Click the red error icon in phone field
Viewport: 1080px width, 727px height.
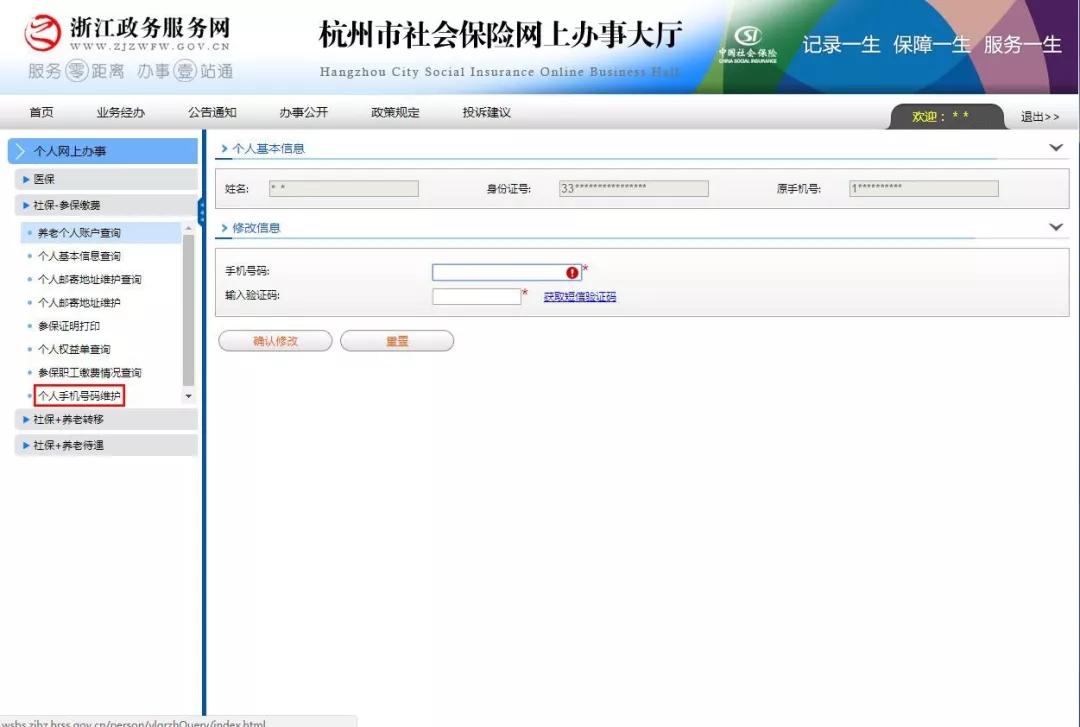click(572, 273)
